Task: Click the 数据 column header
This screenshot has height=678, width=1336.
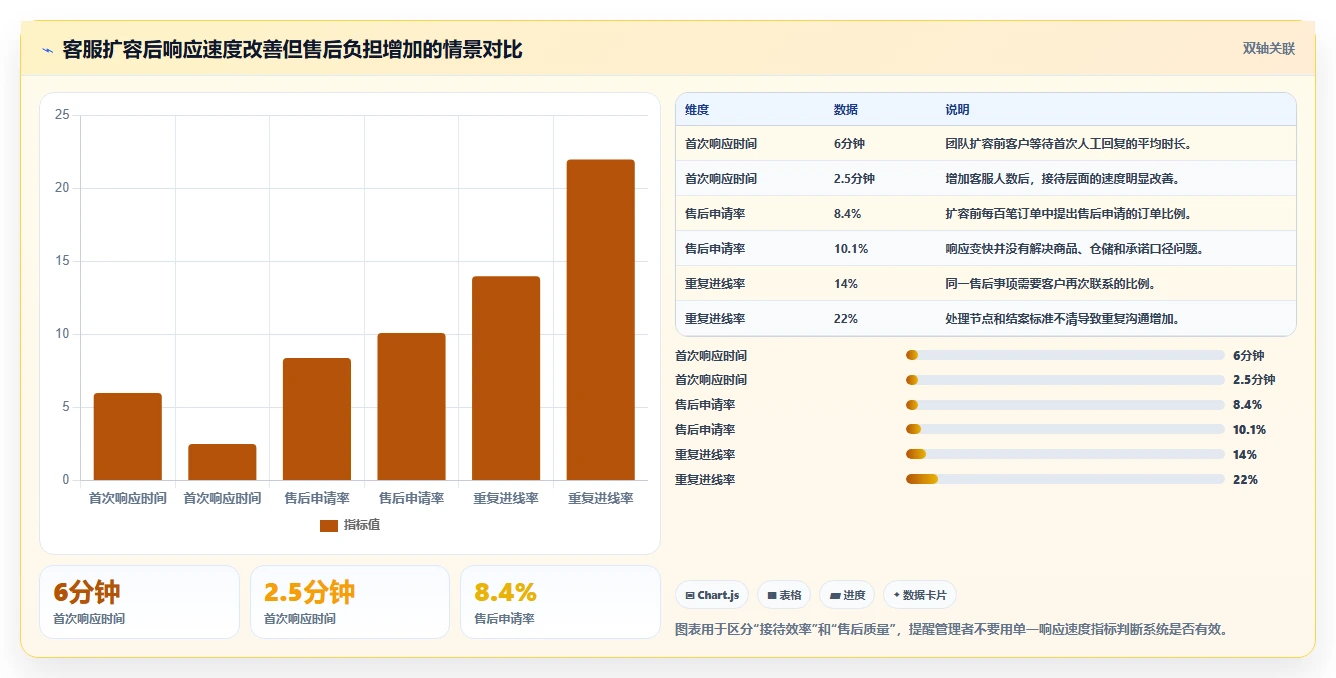Action: pyautogui.click(x=846, y=110)
